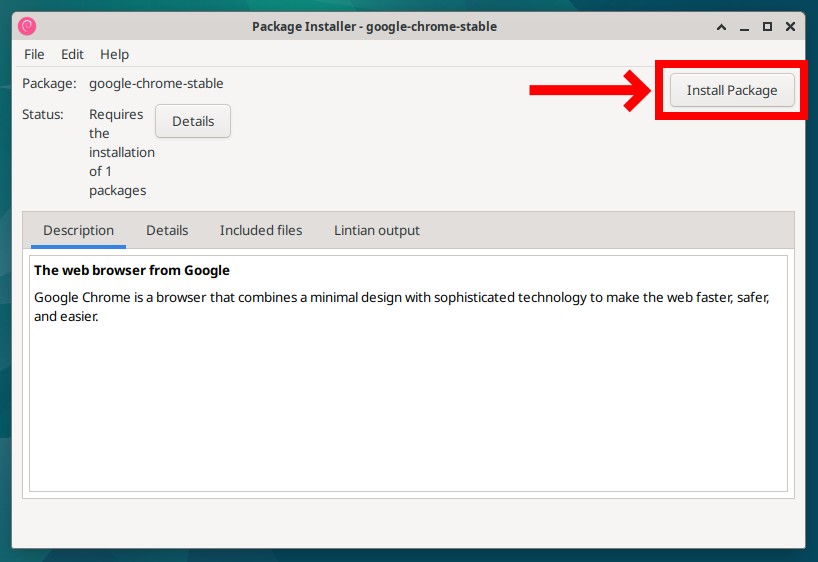The width and height of the screenshot is (818, 562).
Task: Click the 'Status:' label
Action: 43,114
